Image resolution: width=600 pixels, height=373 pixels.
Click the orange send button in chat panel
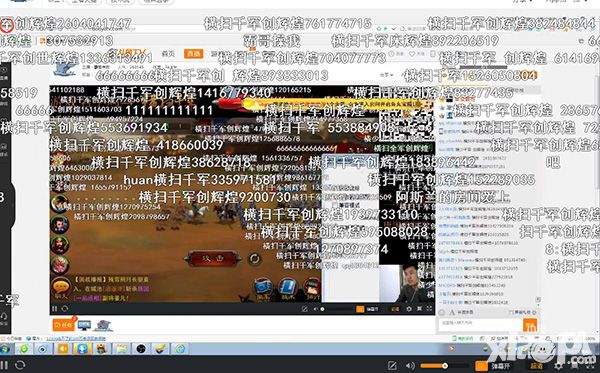tap(530, 326)
